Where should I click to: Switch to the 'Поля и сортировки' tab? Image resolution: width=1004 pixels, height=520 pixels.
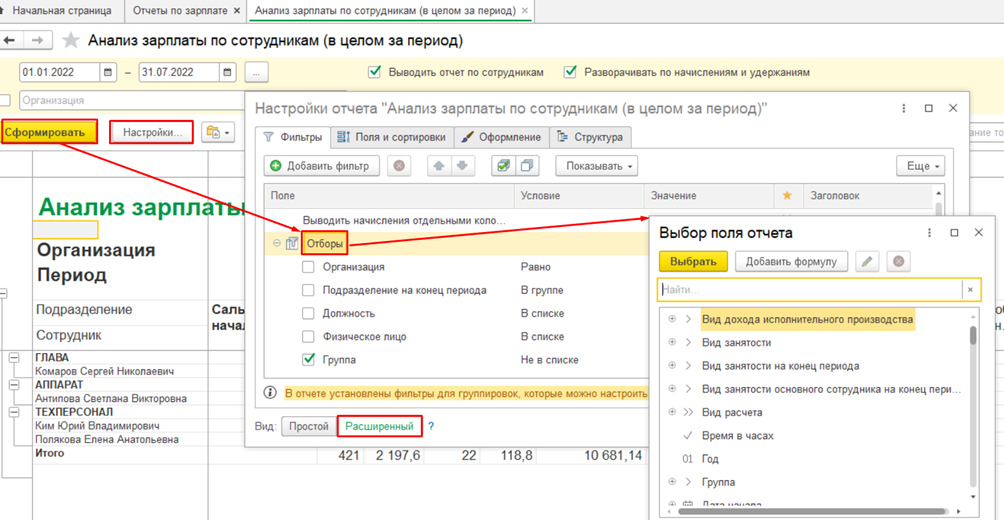click(x=392, y=137)
